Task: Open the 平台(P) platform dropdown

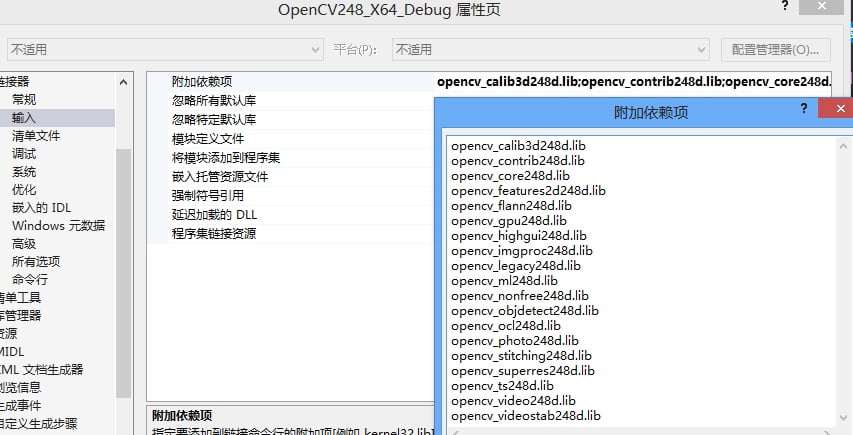Action: [551, 49]
